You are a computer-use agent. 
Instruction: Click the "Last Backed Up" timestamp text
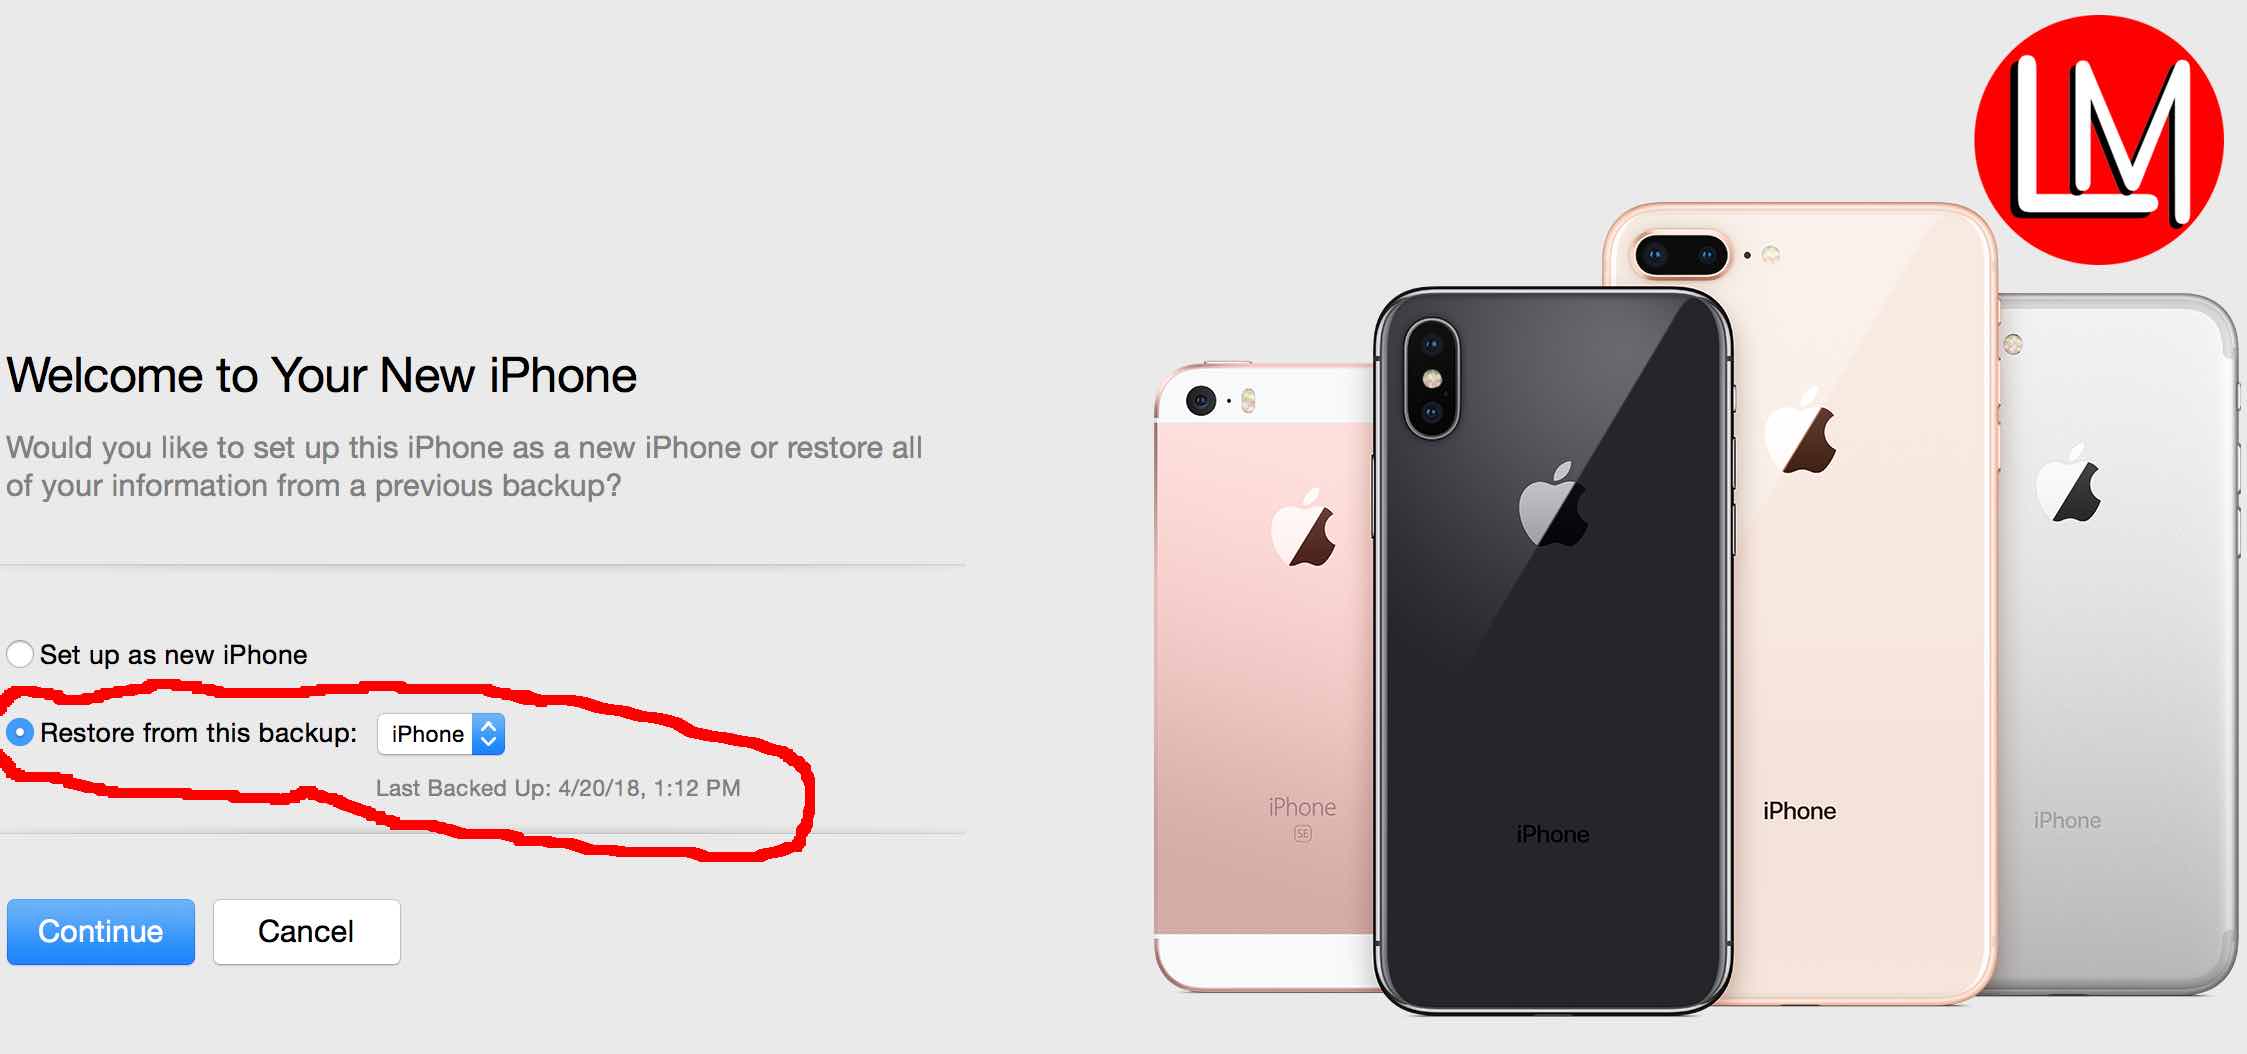coord(558,788)
